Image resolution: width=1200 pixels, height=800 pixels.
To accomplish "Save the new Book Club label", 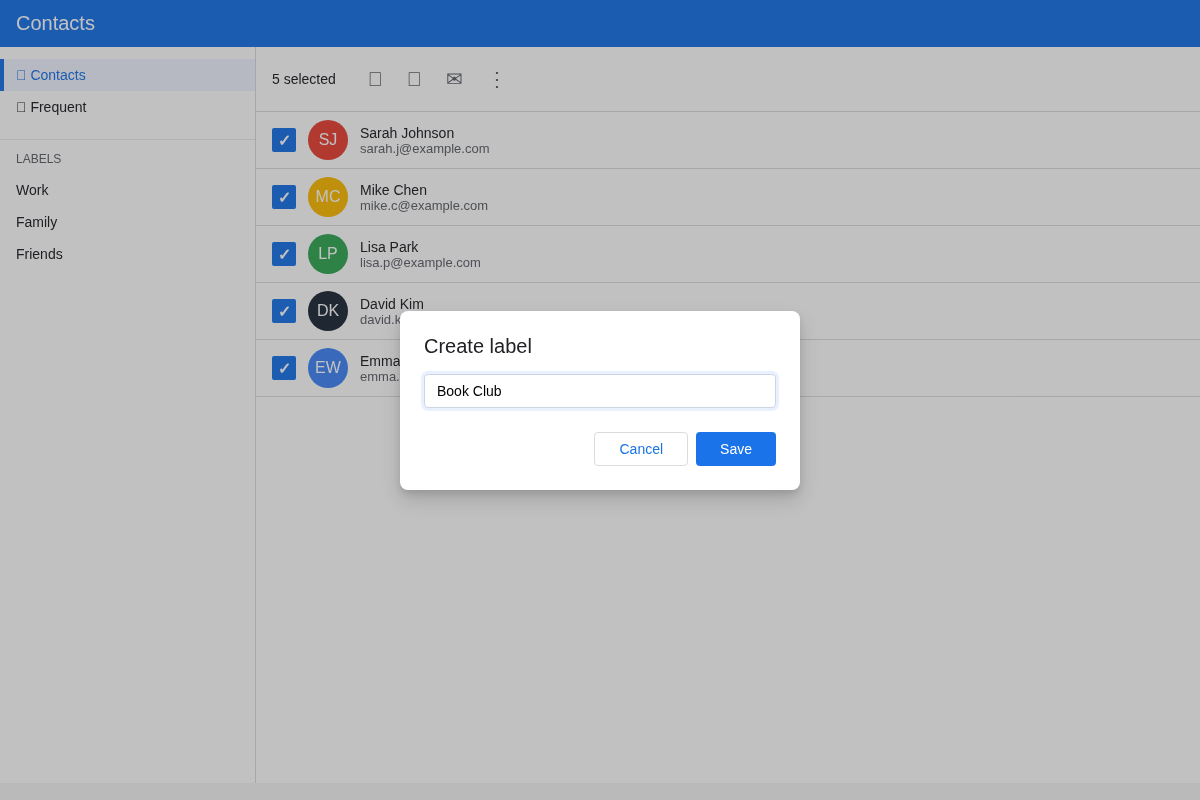I will tap(736, 449).
